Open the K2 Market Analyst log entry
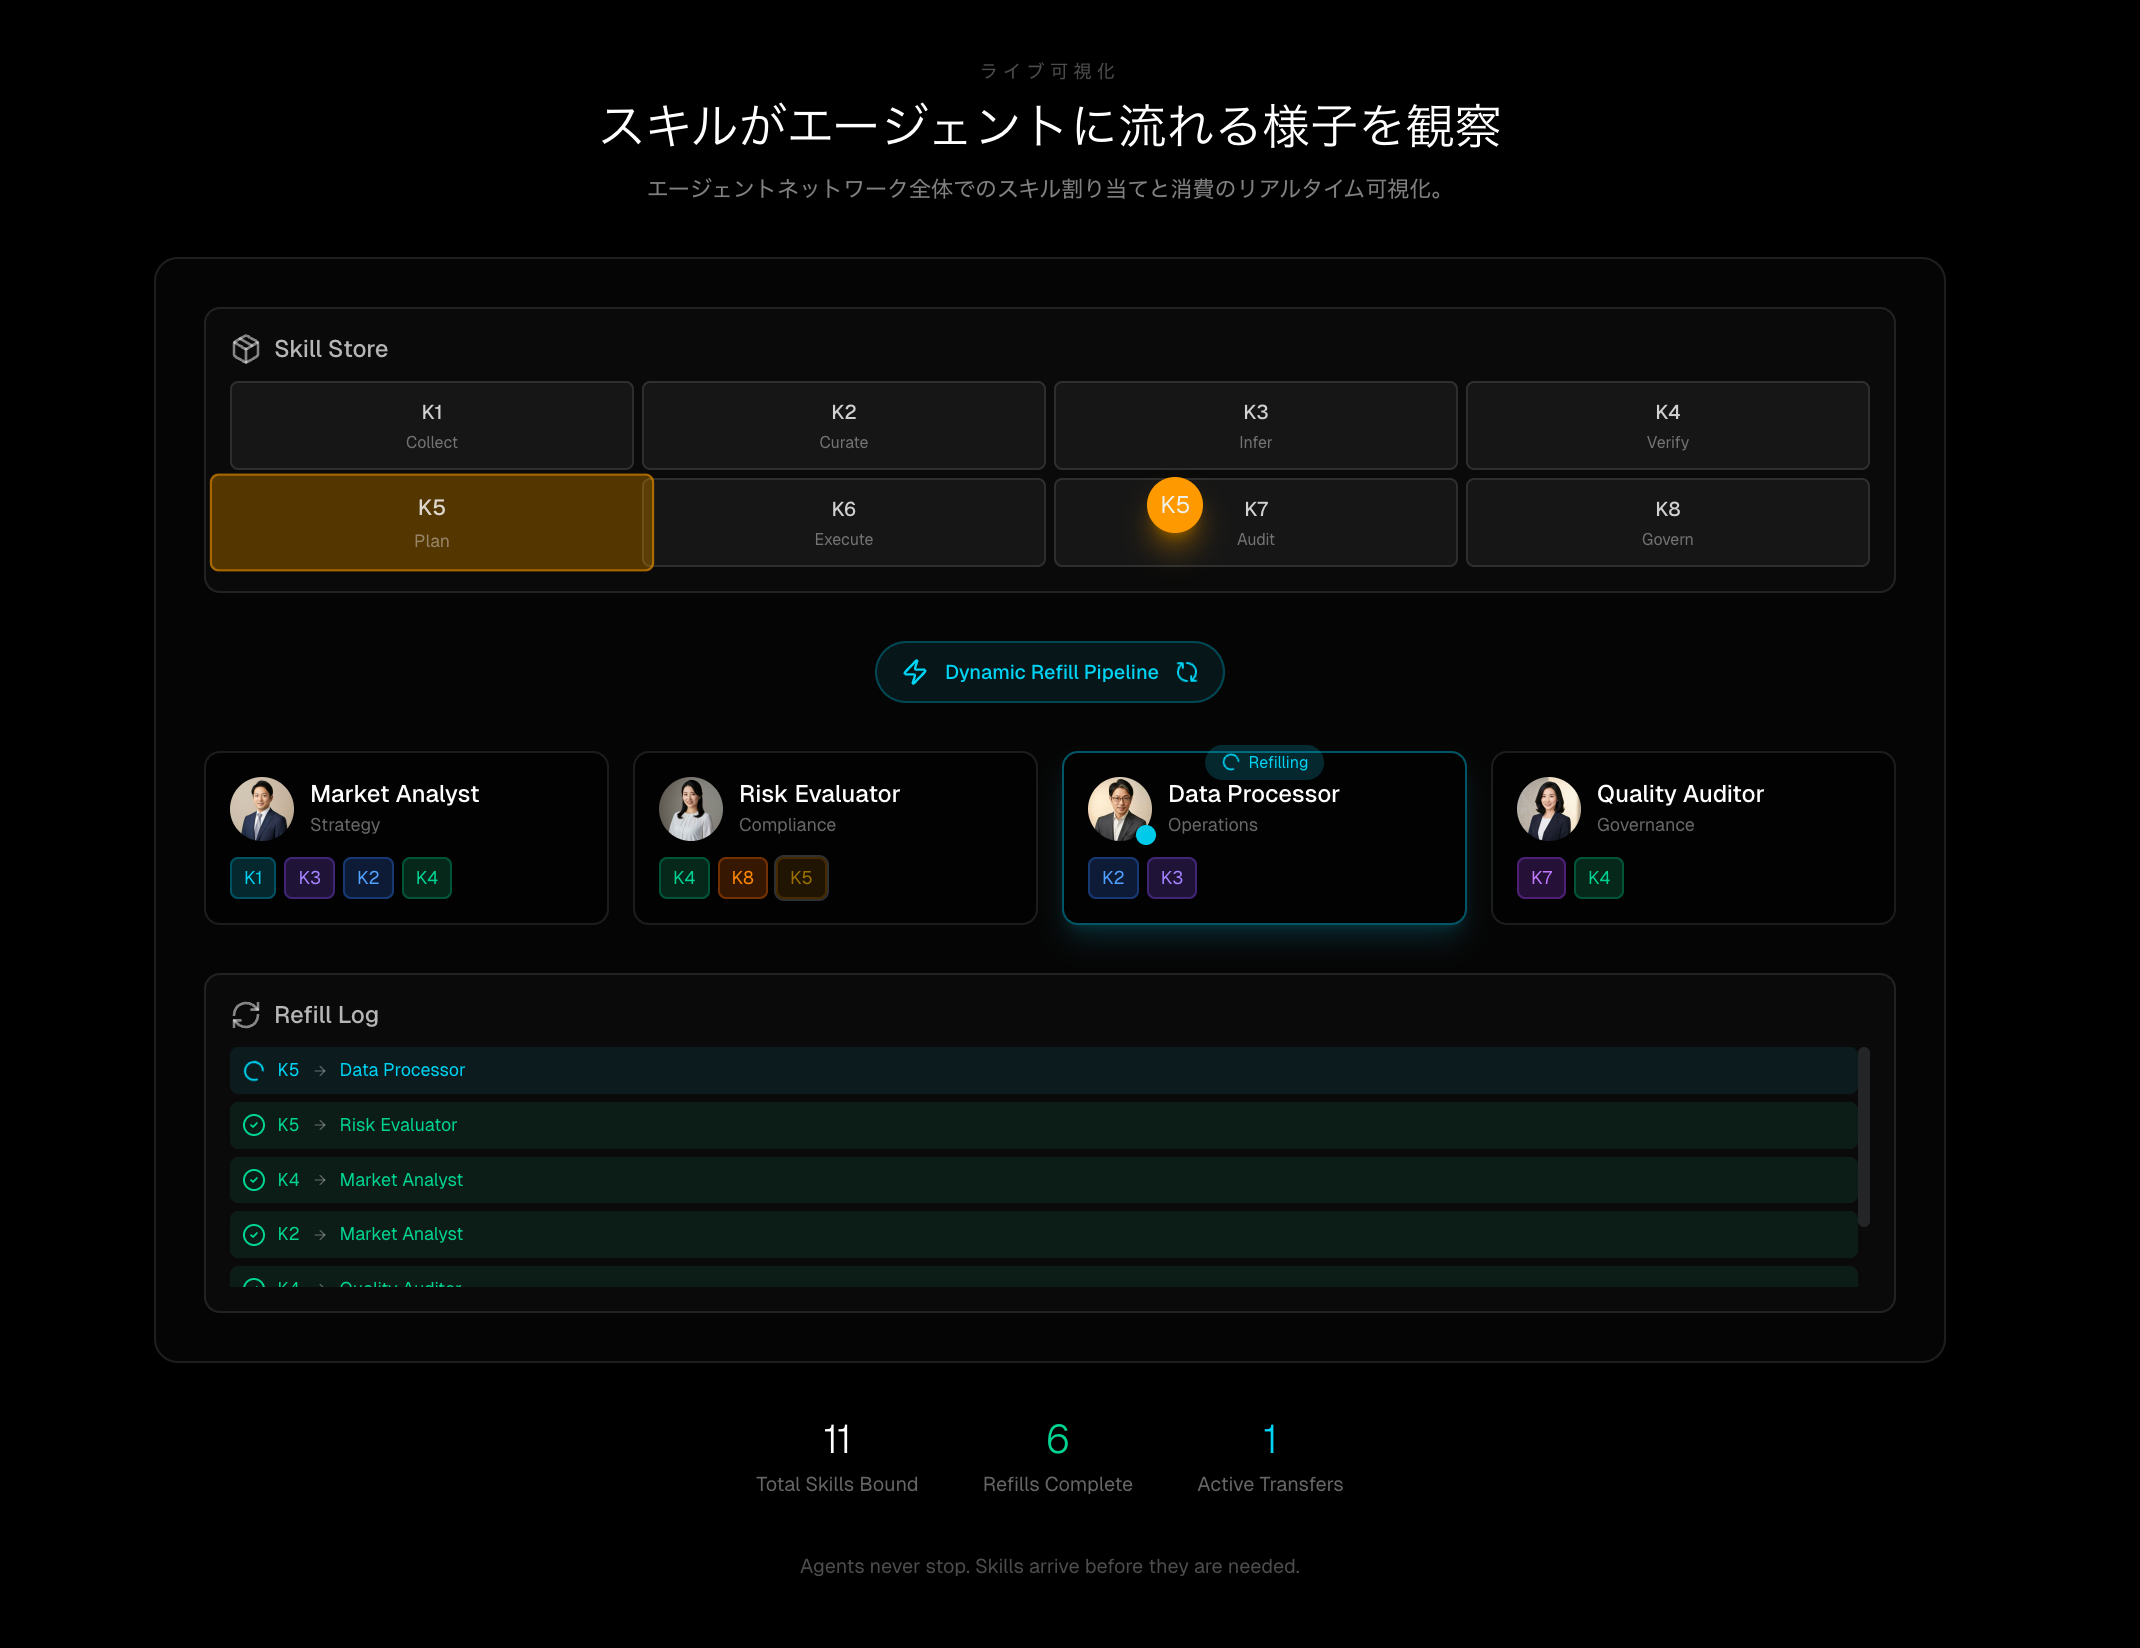Viewport: 2140px width, 1648px height. click(x=401, y=1234)
